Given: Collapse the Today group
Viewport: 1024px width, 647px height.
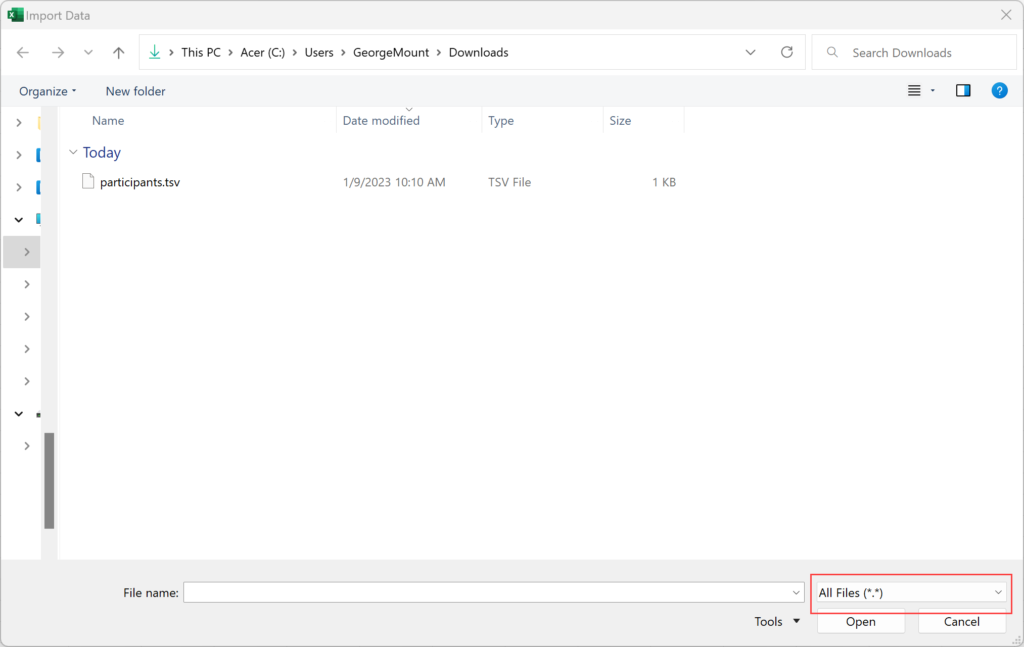Looking at the screenshot, I should tap(73, 152).
